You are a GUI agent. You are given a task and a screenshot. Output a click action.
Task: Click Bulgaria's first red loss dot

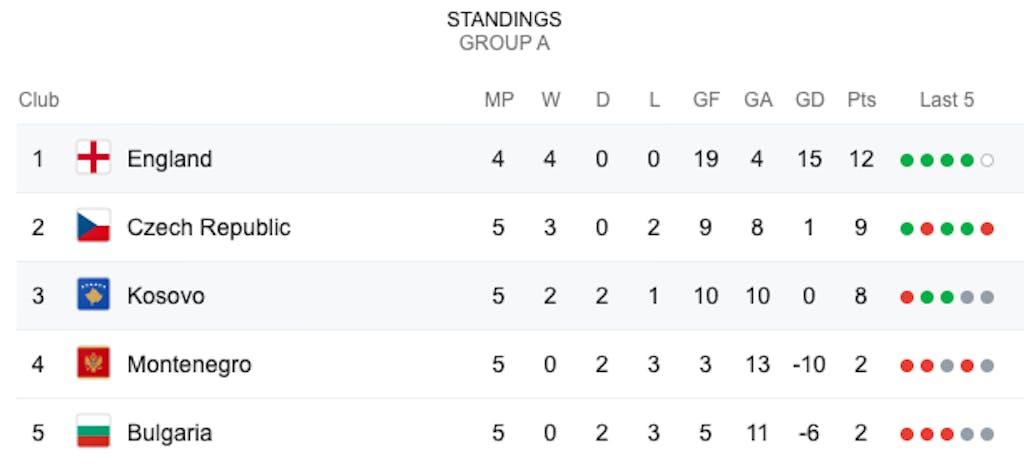906,434
